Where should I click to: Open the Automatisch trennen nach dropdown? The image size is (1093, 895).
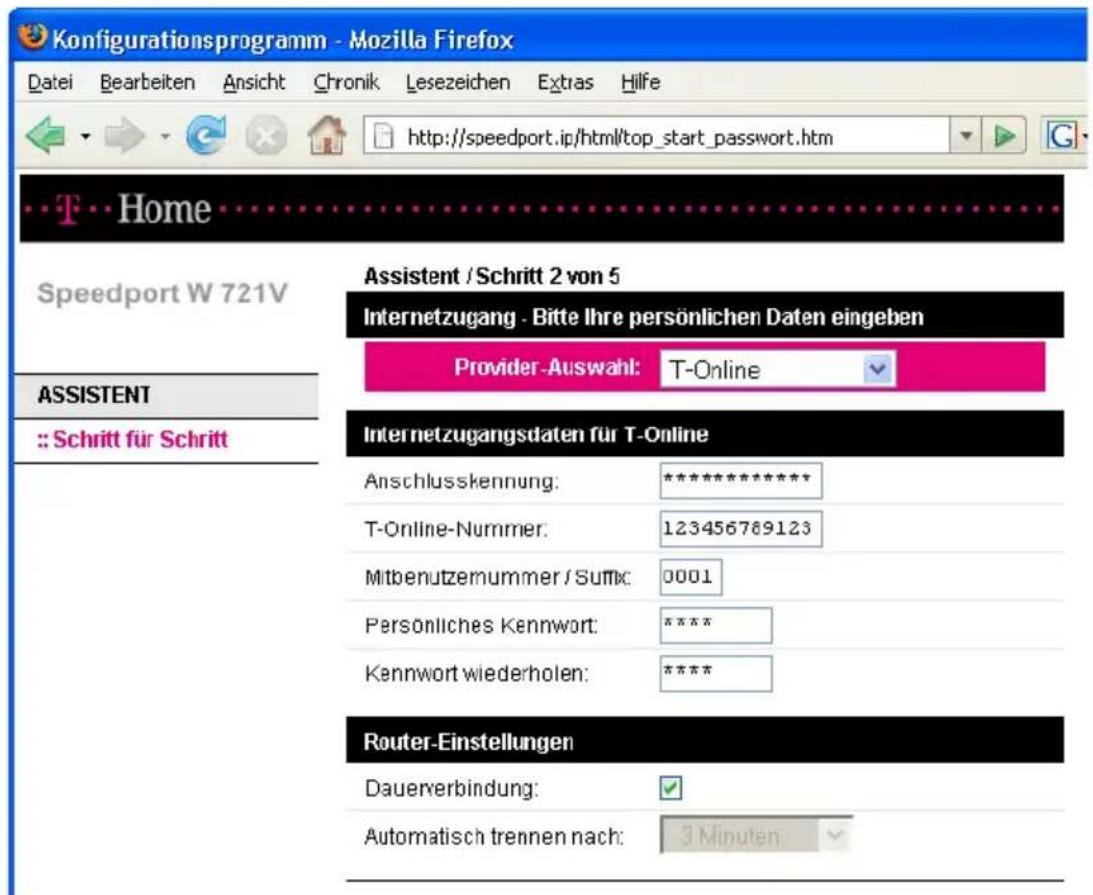coord(756,835)
